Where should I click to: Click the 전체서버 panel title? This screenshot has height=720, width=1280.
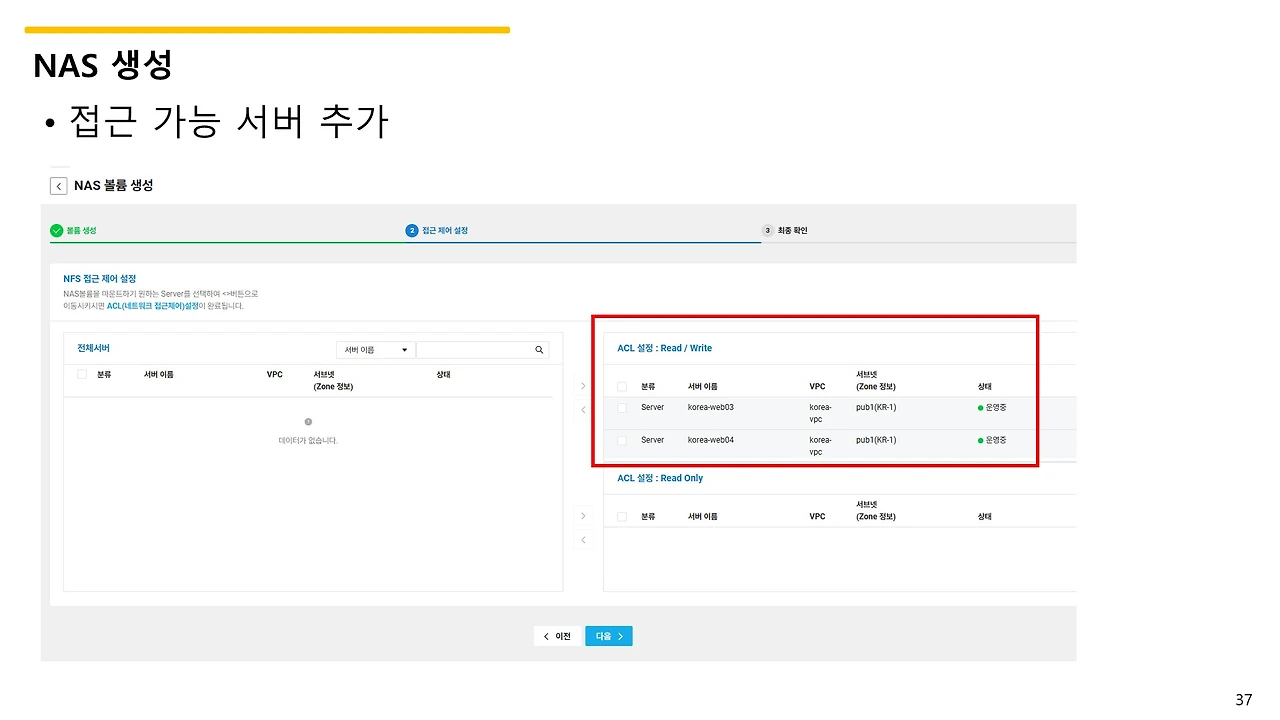(94, 348)
